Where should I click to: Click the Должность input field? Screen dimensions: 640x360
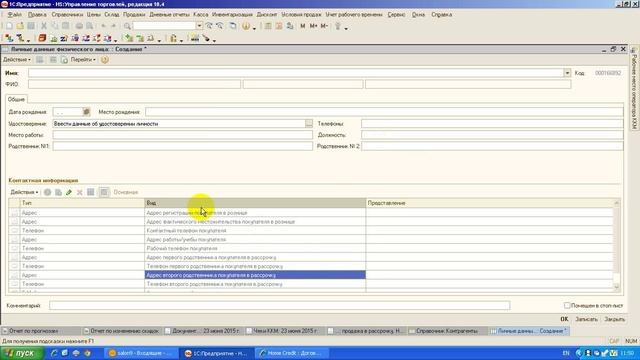[x=492, y=135]
